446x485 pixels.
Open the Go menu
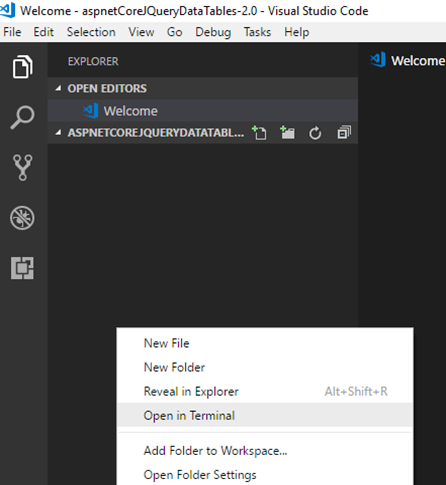coord(174,32)
